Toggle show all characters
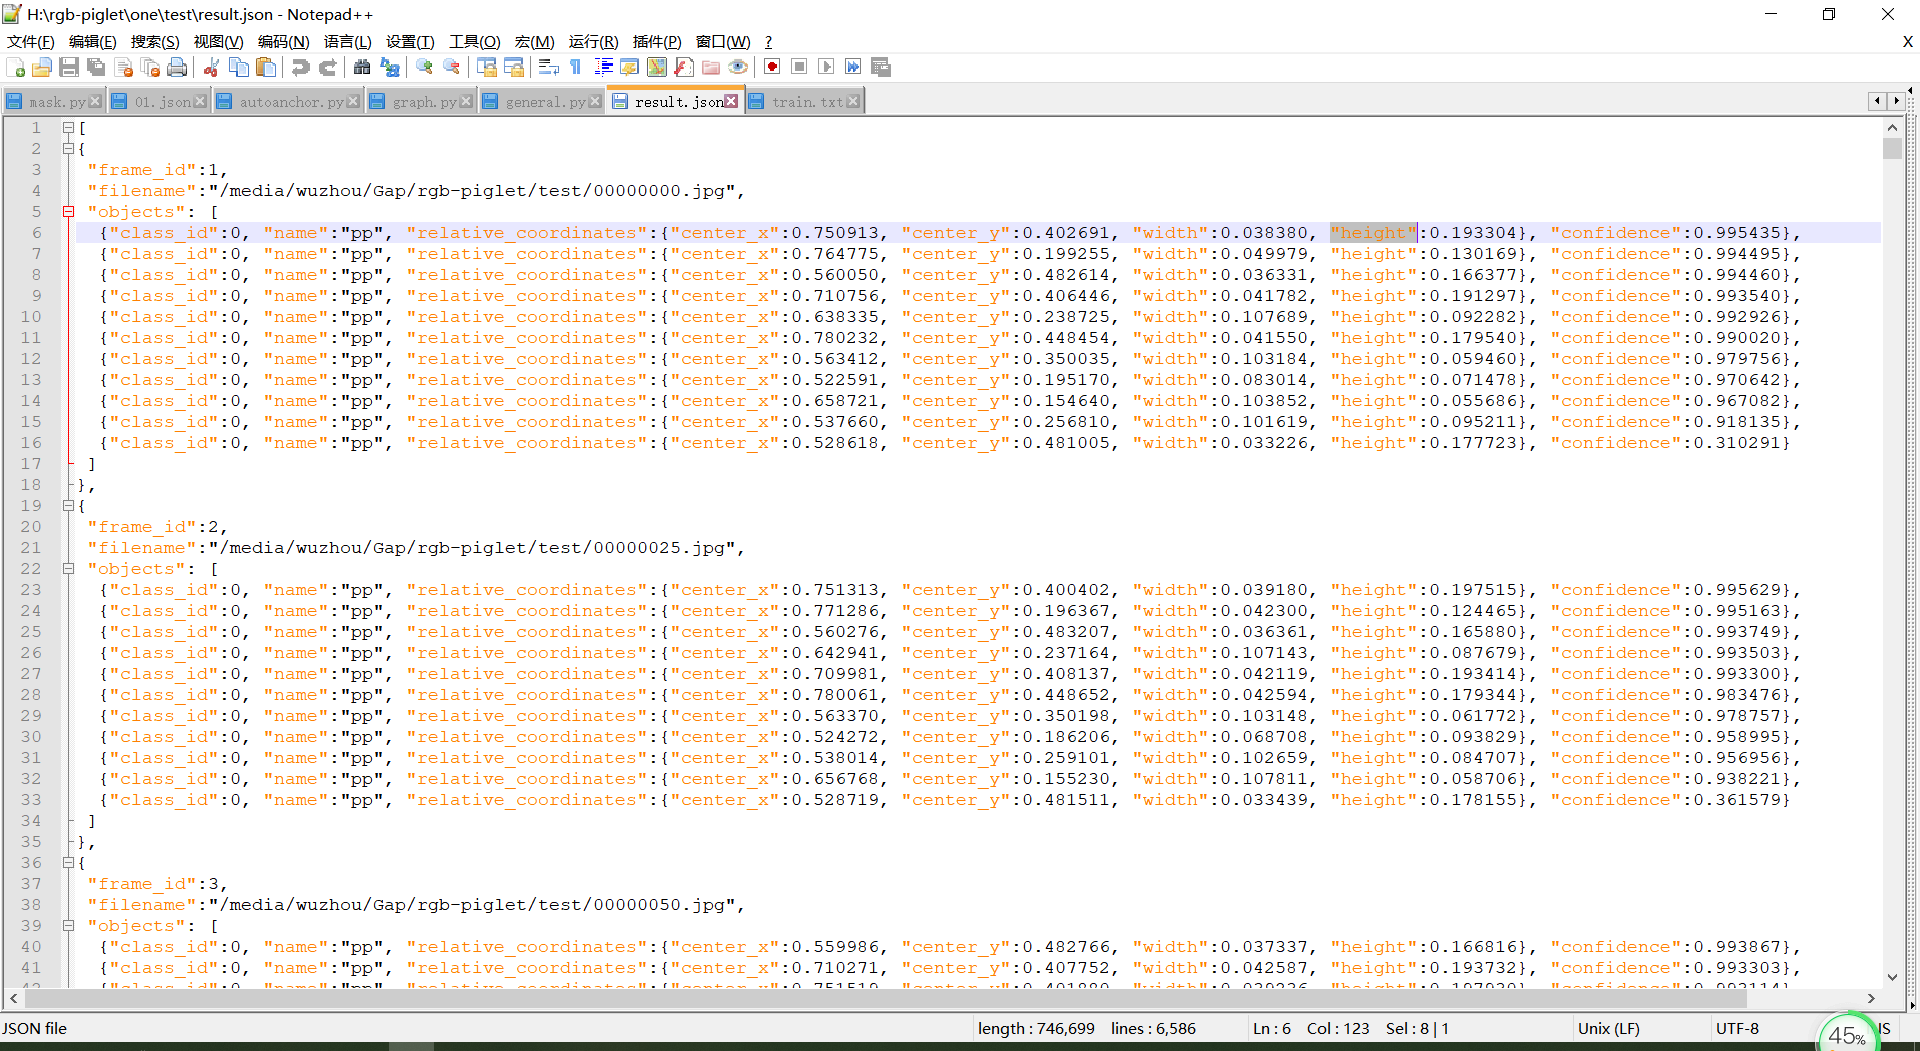This screenshot has width=1920, height=1051. pos(576,67)
